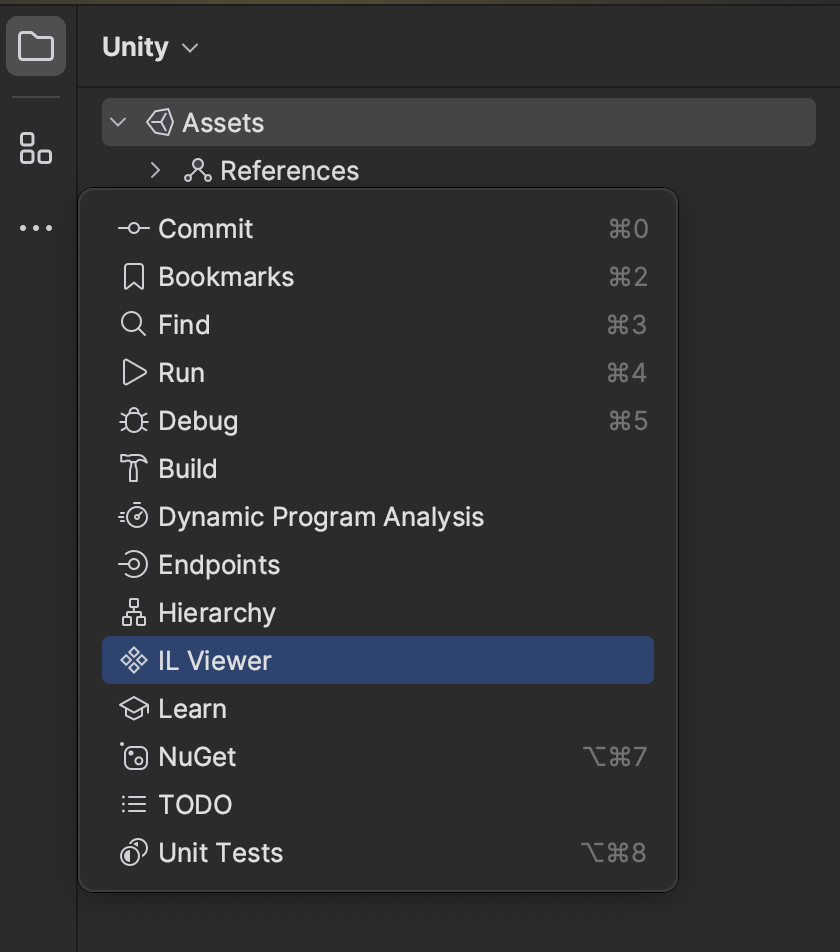This screenshot has width=840, height=952.
Task: Click the ⌥⌘8 shortcut next to Unit Tests
Action: click(x=614, y=852)
